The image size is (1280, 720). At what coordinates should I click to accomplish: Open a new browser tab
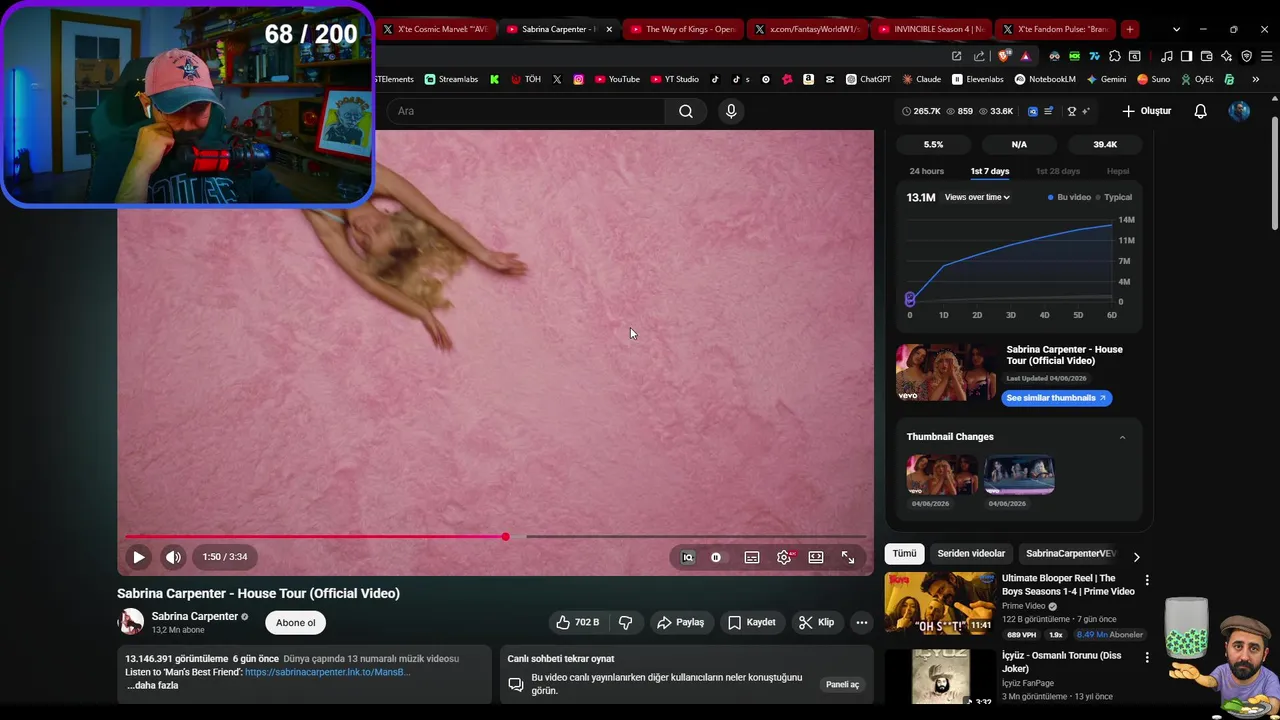(1130, 29)
